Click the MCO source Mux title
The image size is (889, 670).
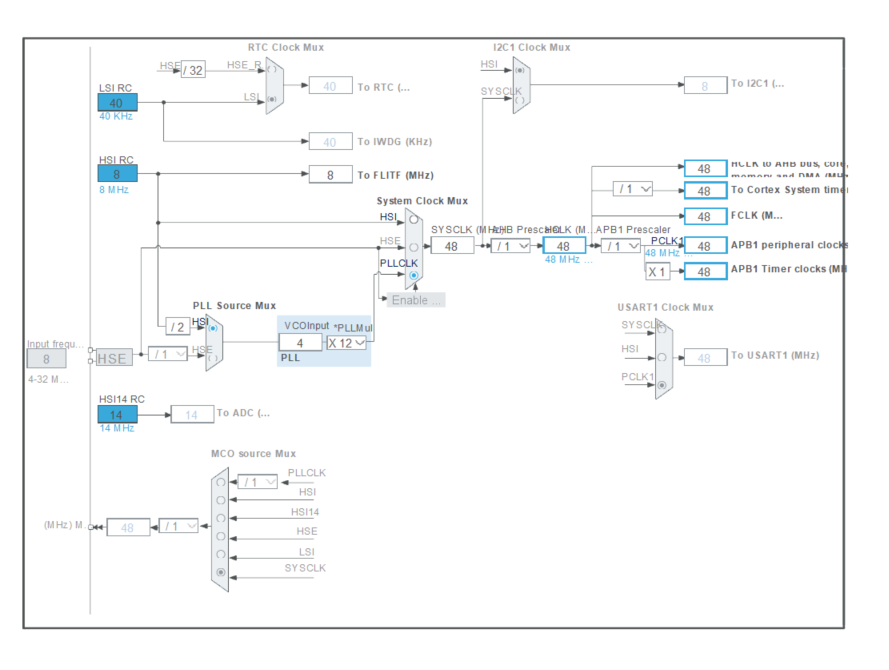tap(253, 453)
